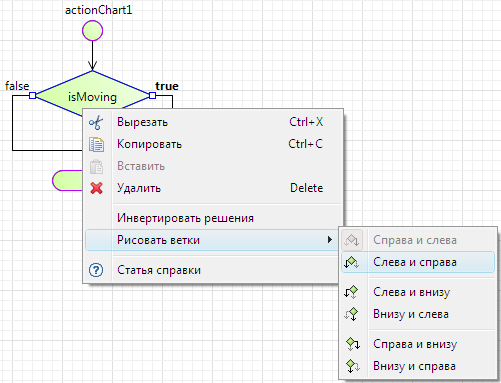Screen dimensions: 501x383
Task: Click the disabled Справа и слева option
Action: pyautogui.click(x=418, y=240)
